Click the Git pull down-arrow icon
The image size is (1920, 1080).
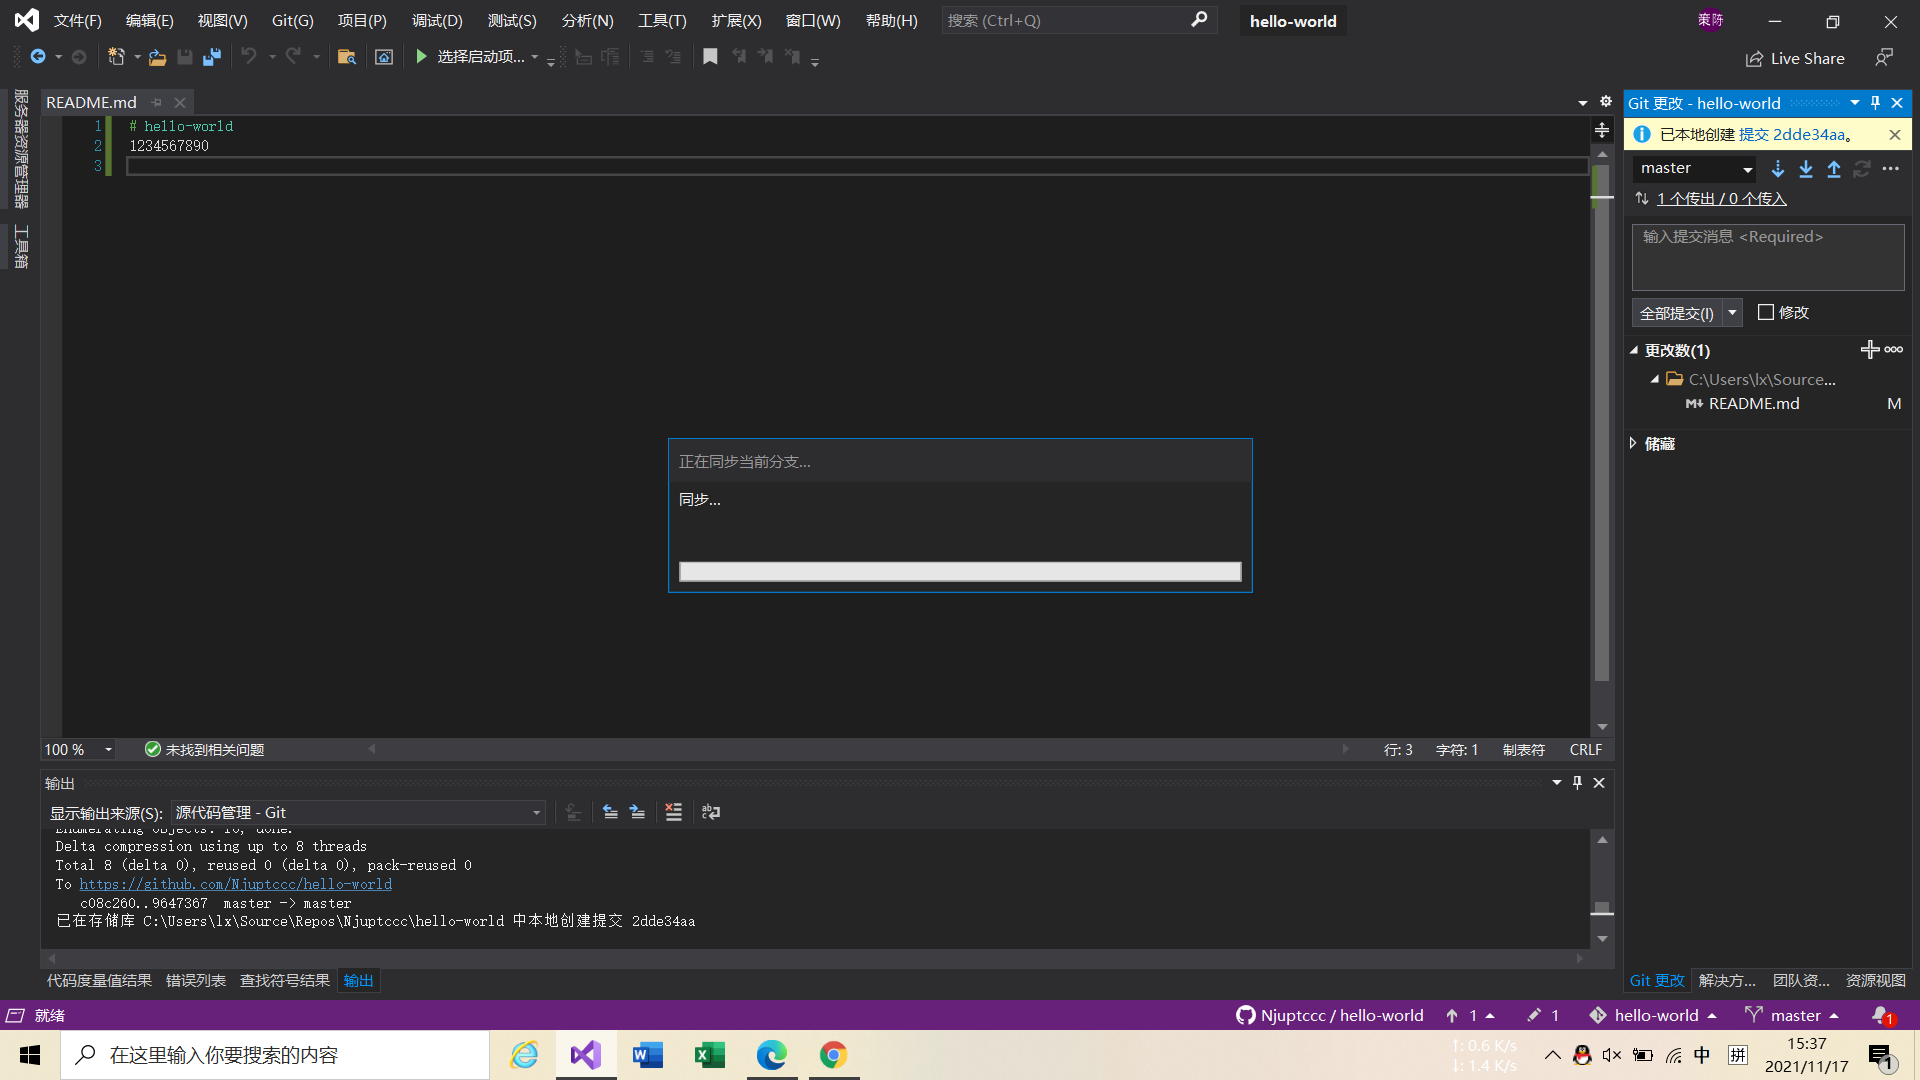point(1806,169)
